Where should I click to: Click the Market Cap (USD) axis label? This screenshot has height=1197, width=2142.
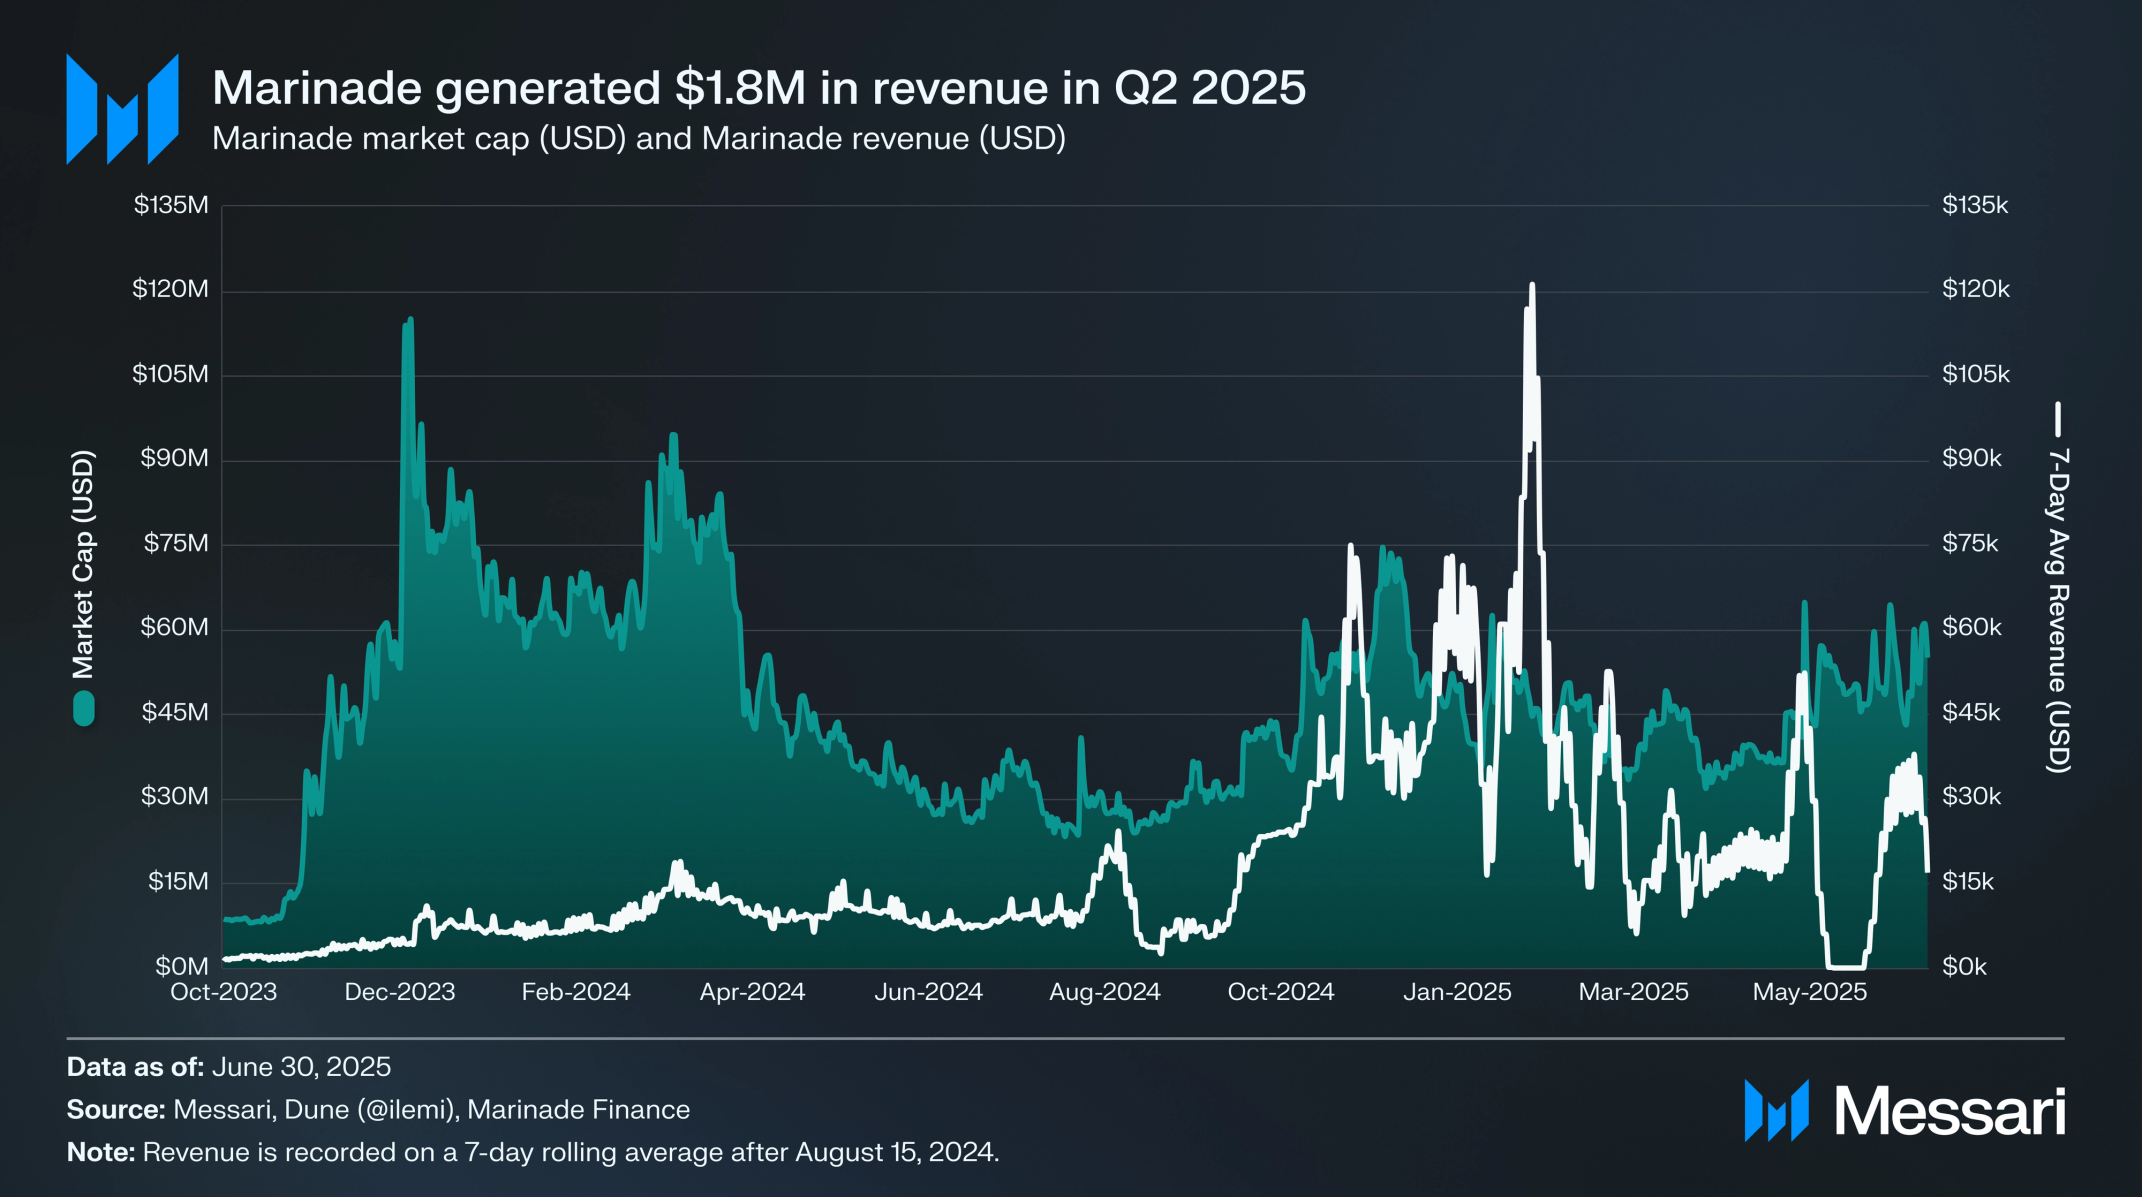[x=83, y=564]
